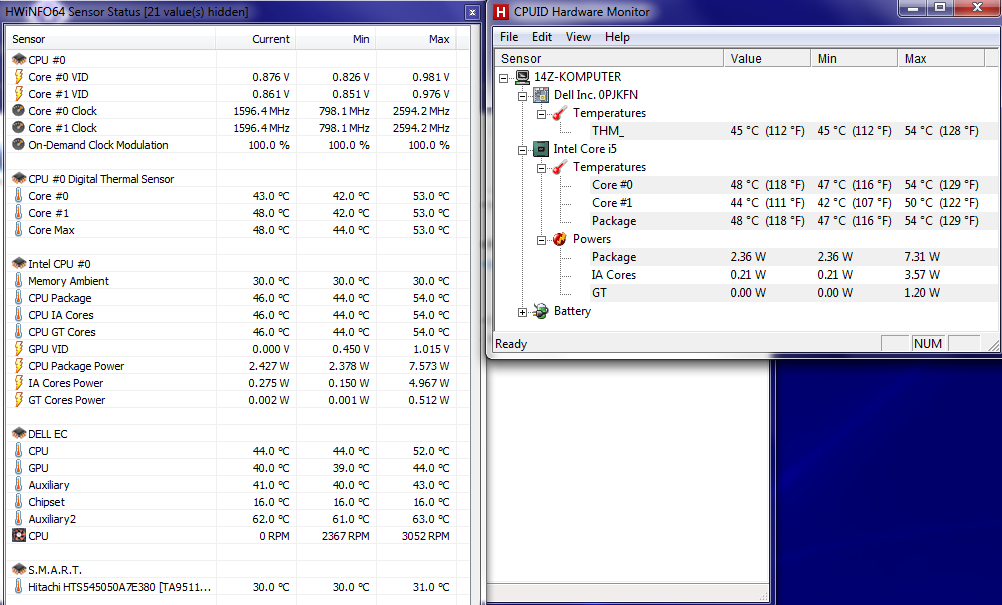Collapse the 14Z-KOMPUTER tree node
The width and height of the screenshot is (1002, 605).
[x=504, y=78]
